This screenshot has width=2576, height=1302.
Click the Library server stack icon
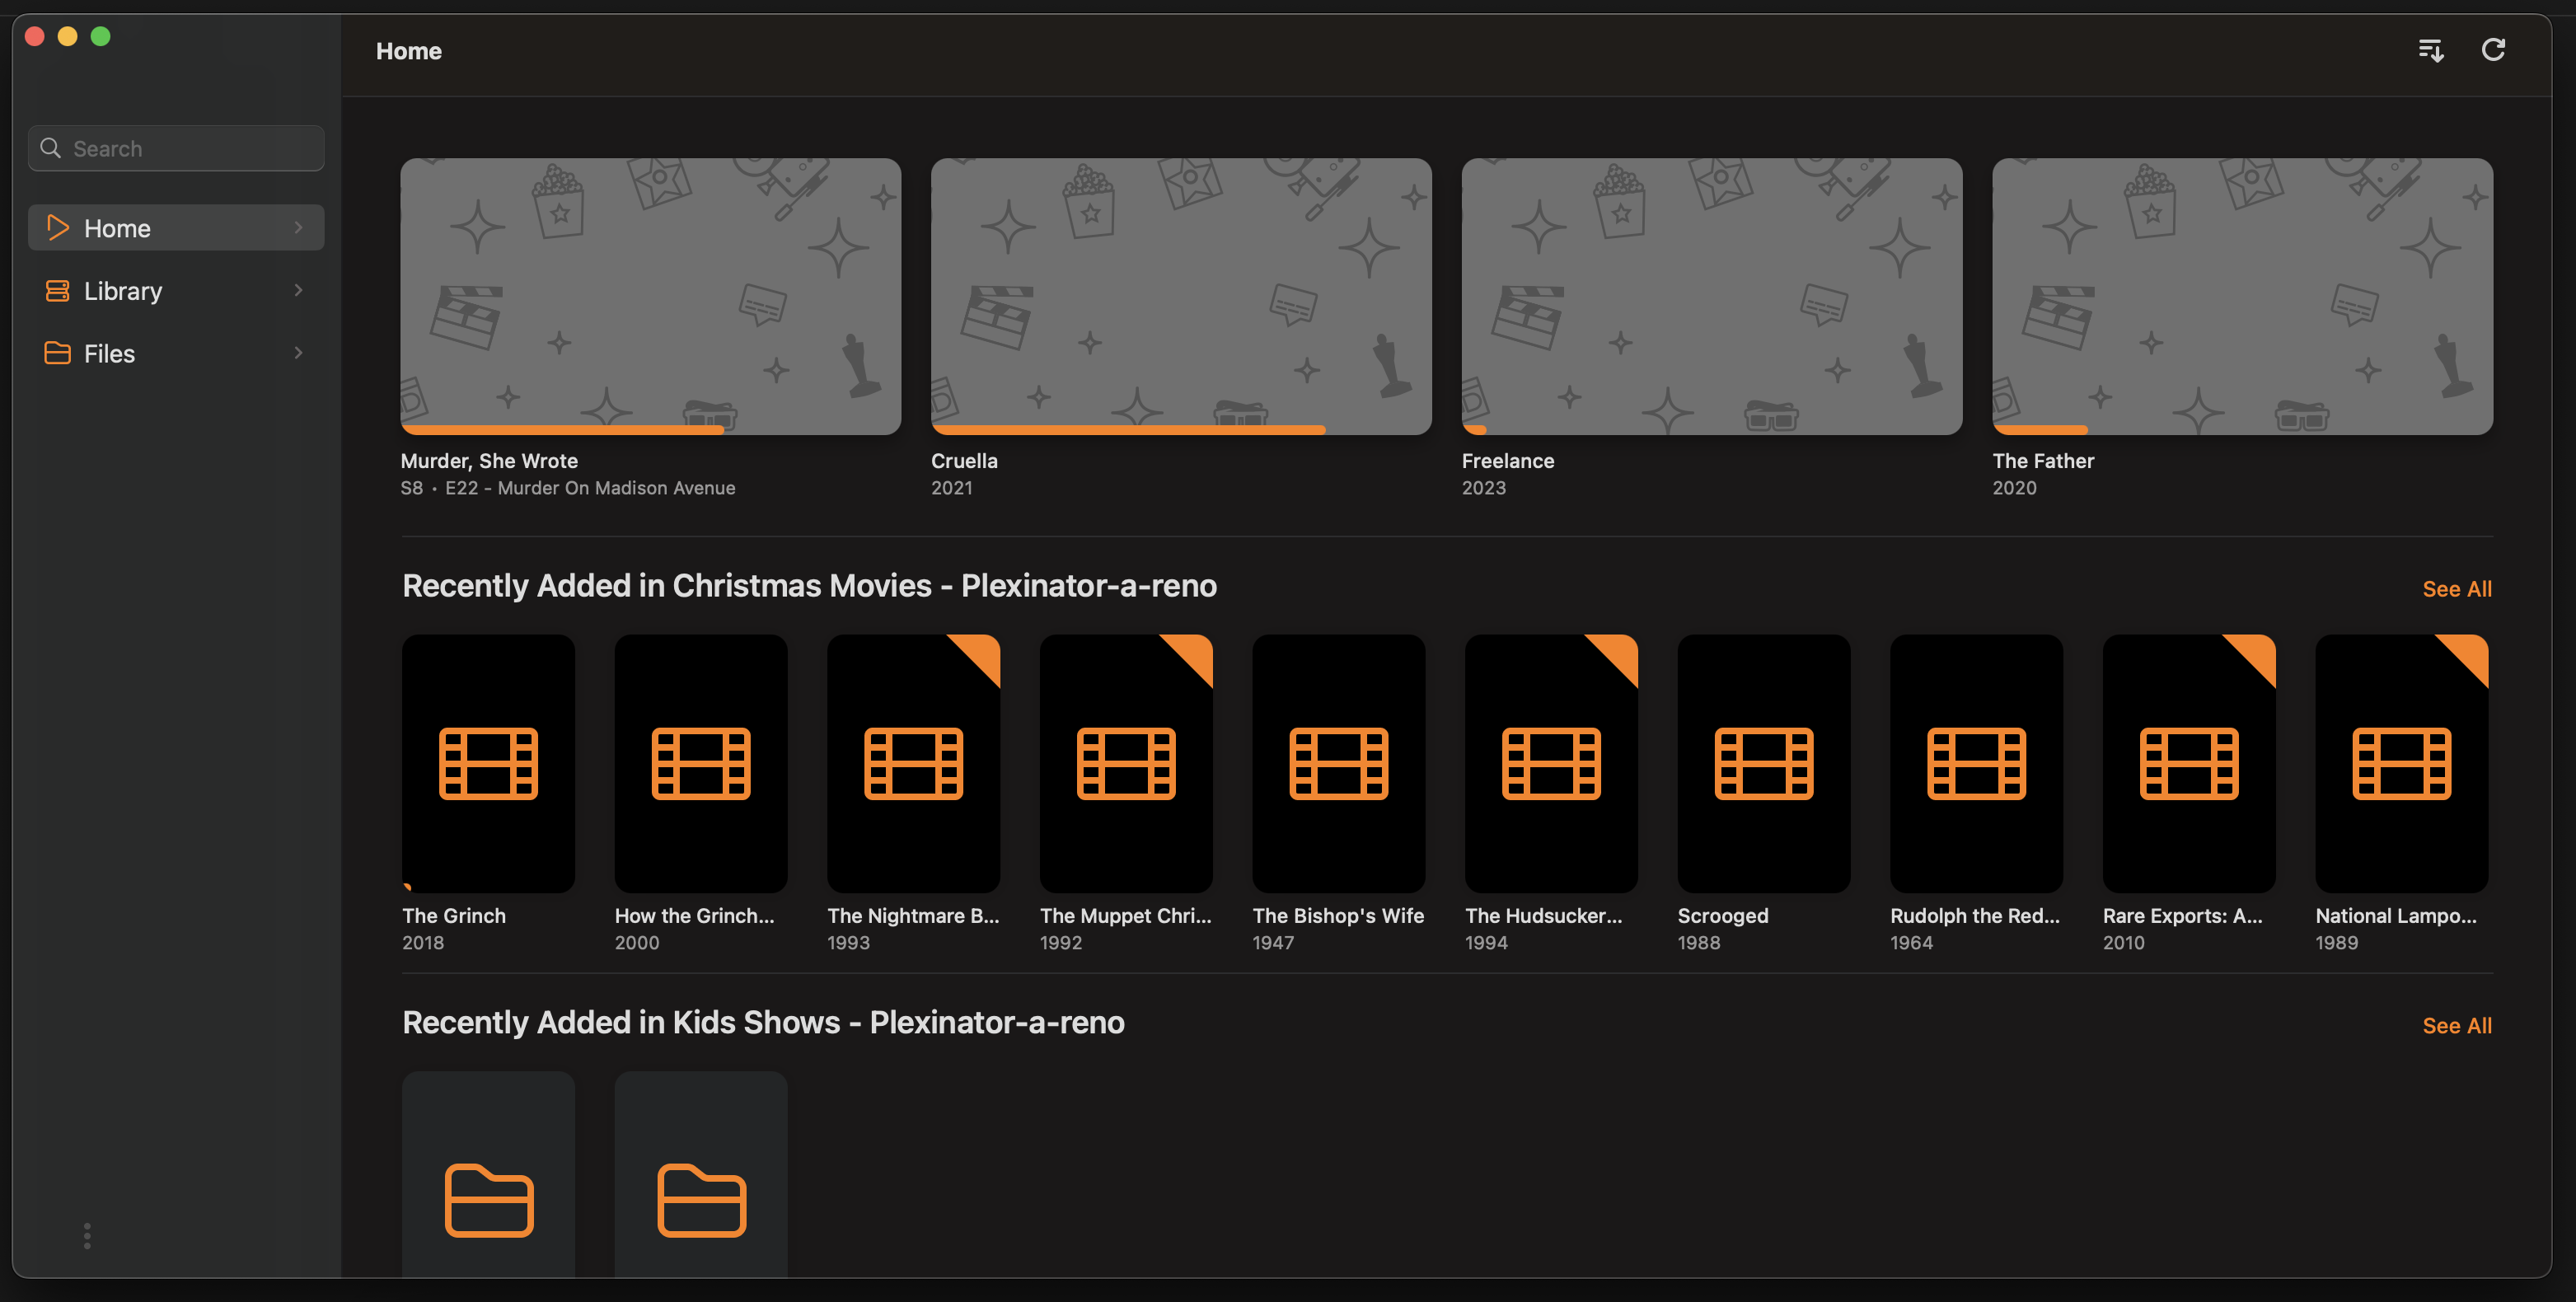(x=57, y=291)
